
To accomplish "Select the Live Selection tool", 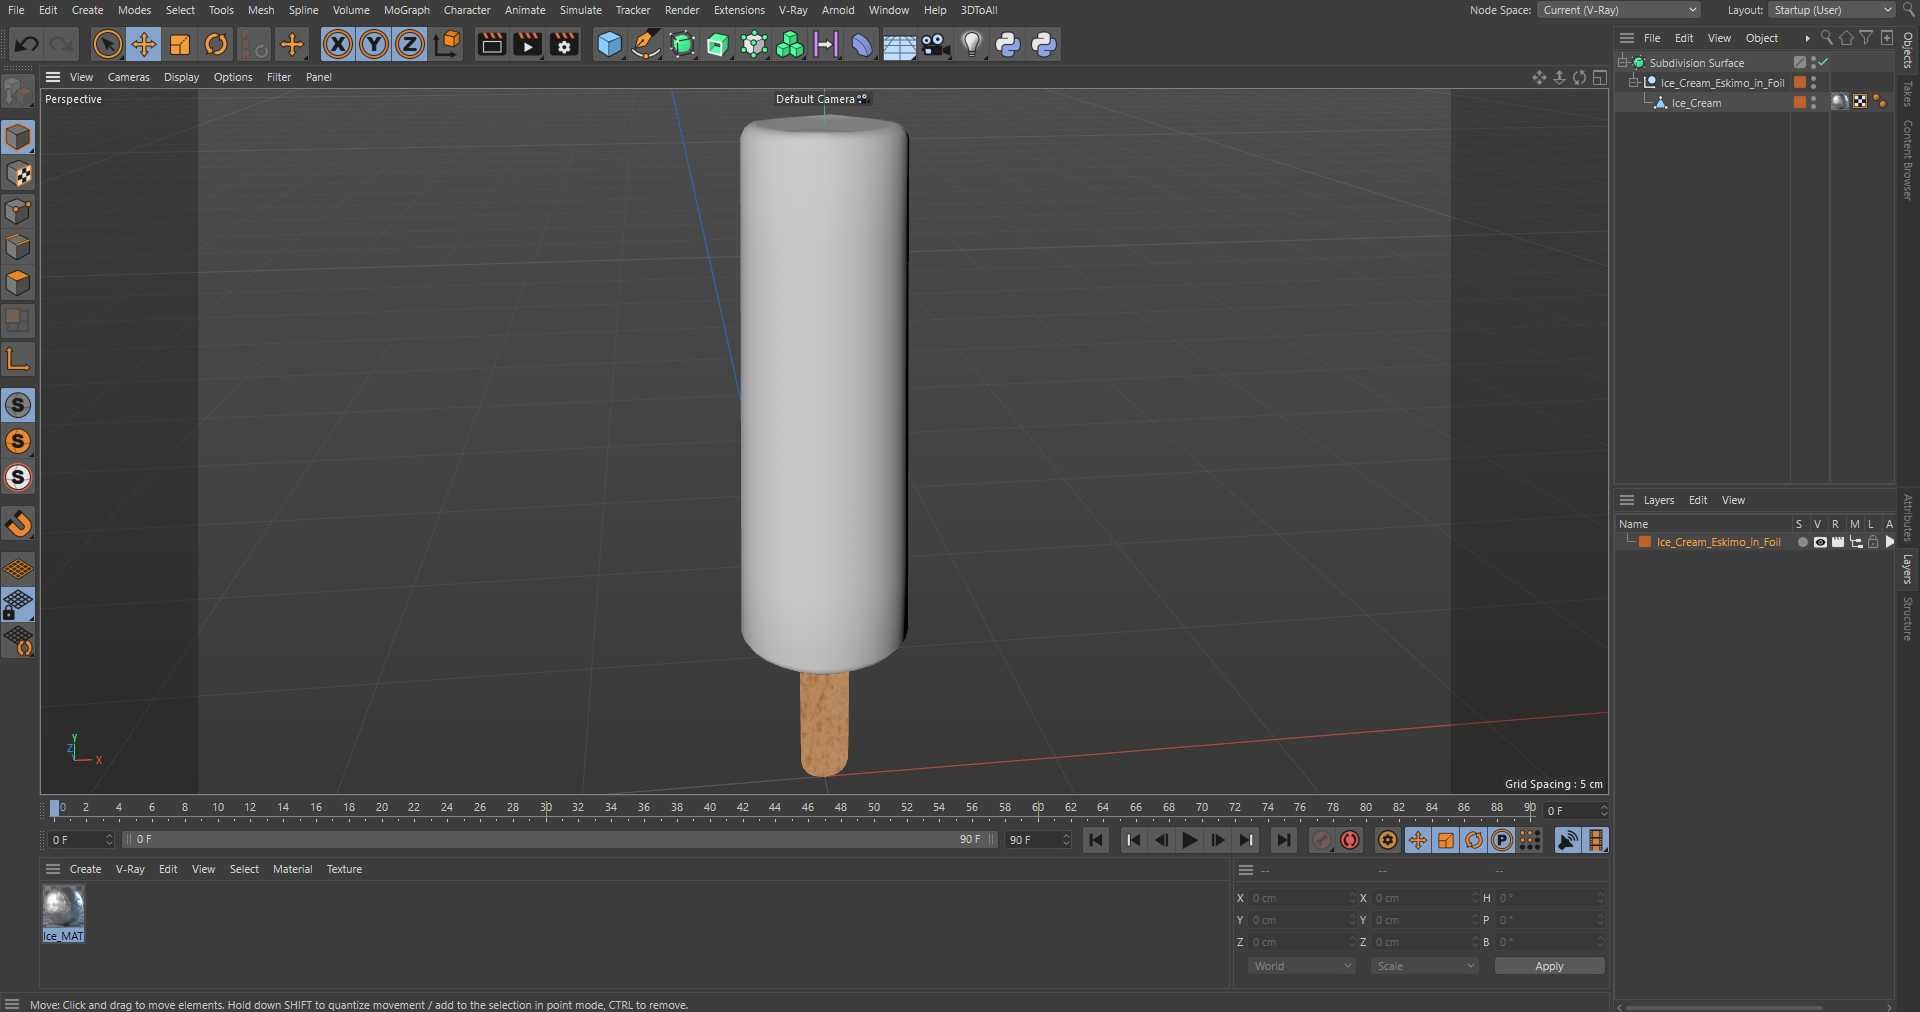I will coord(107,44).
